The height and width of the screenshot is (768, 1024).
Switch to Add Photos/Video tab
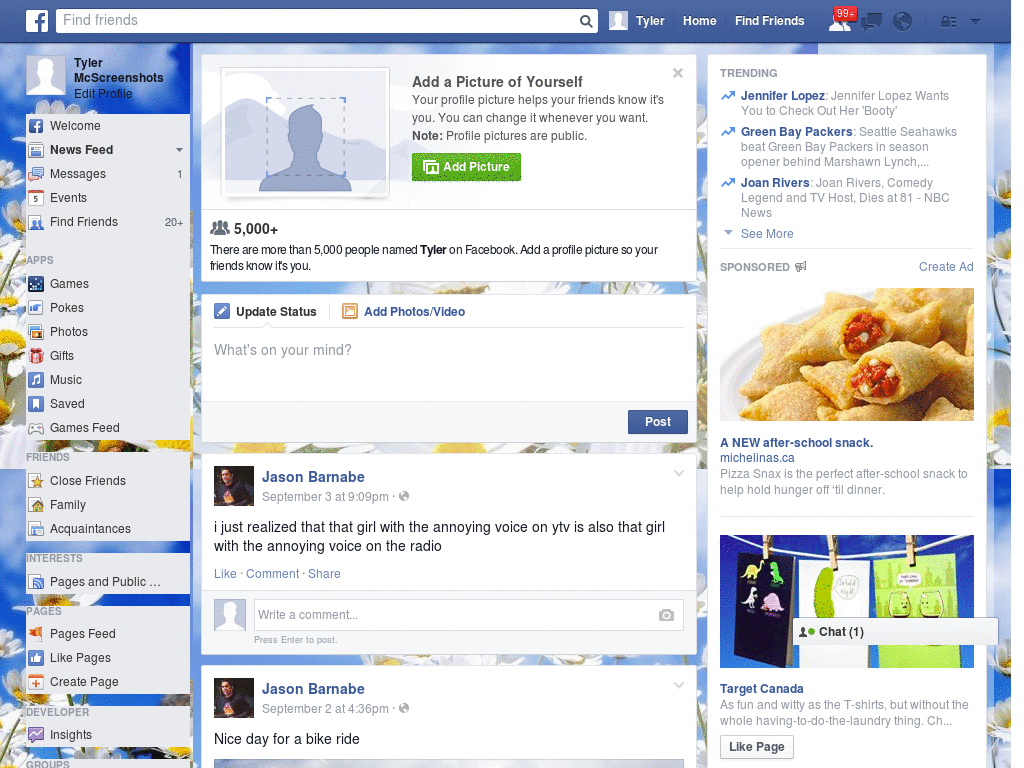(x=404, y=312)
